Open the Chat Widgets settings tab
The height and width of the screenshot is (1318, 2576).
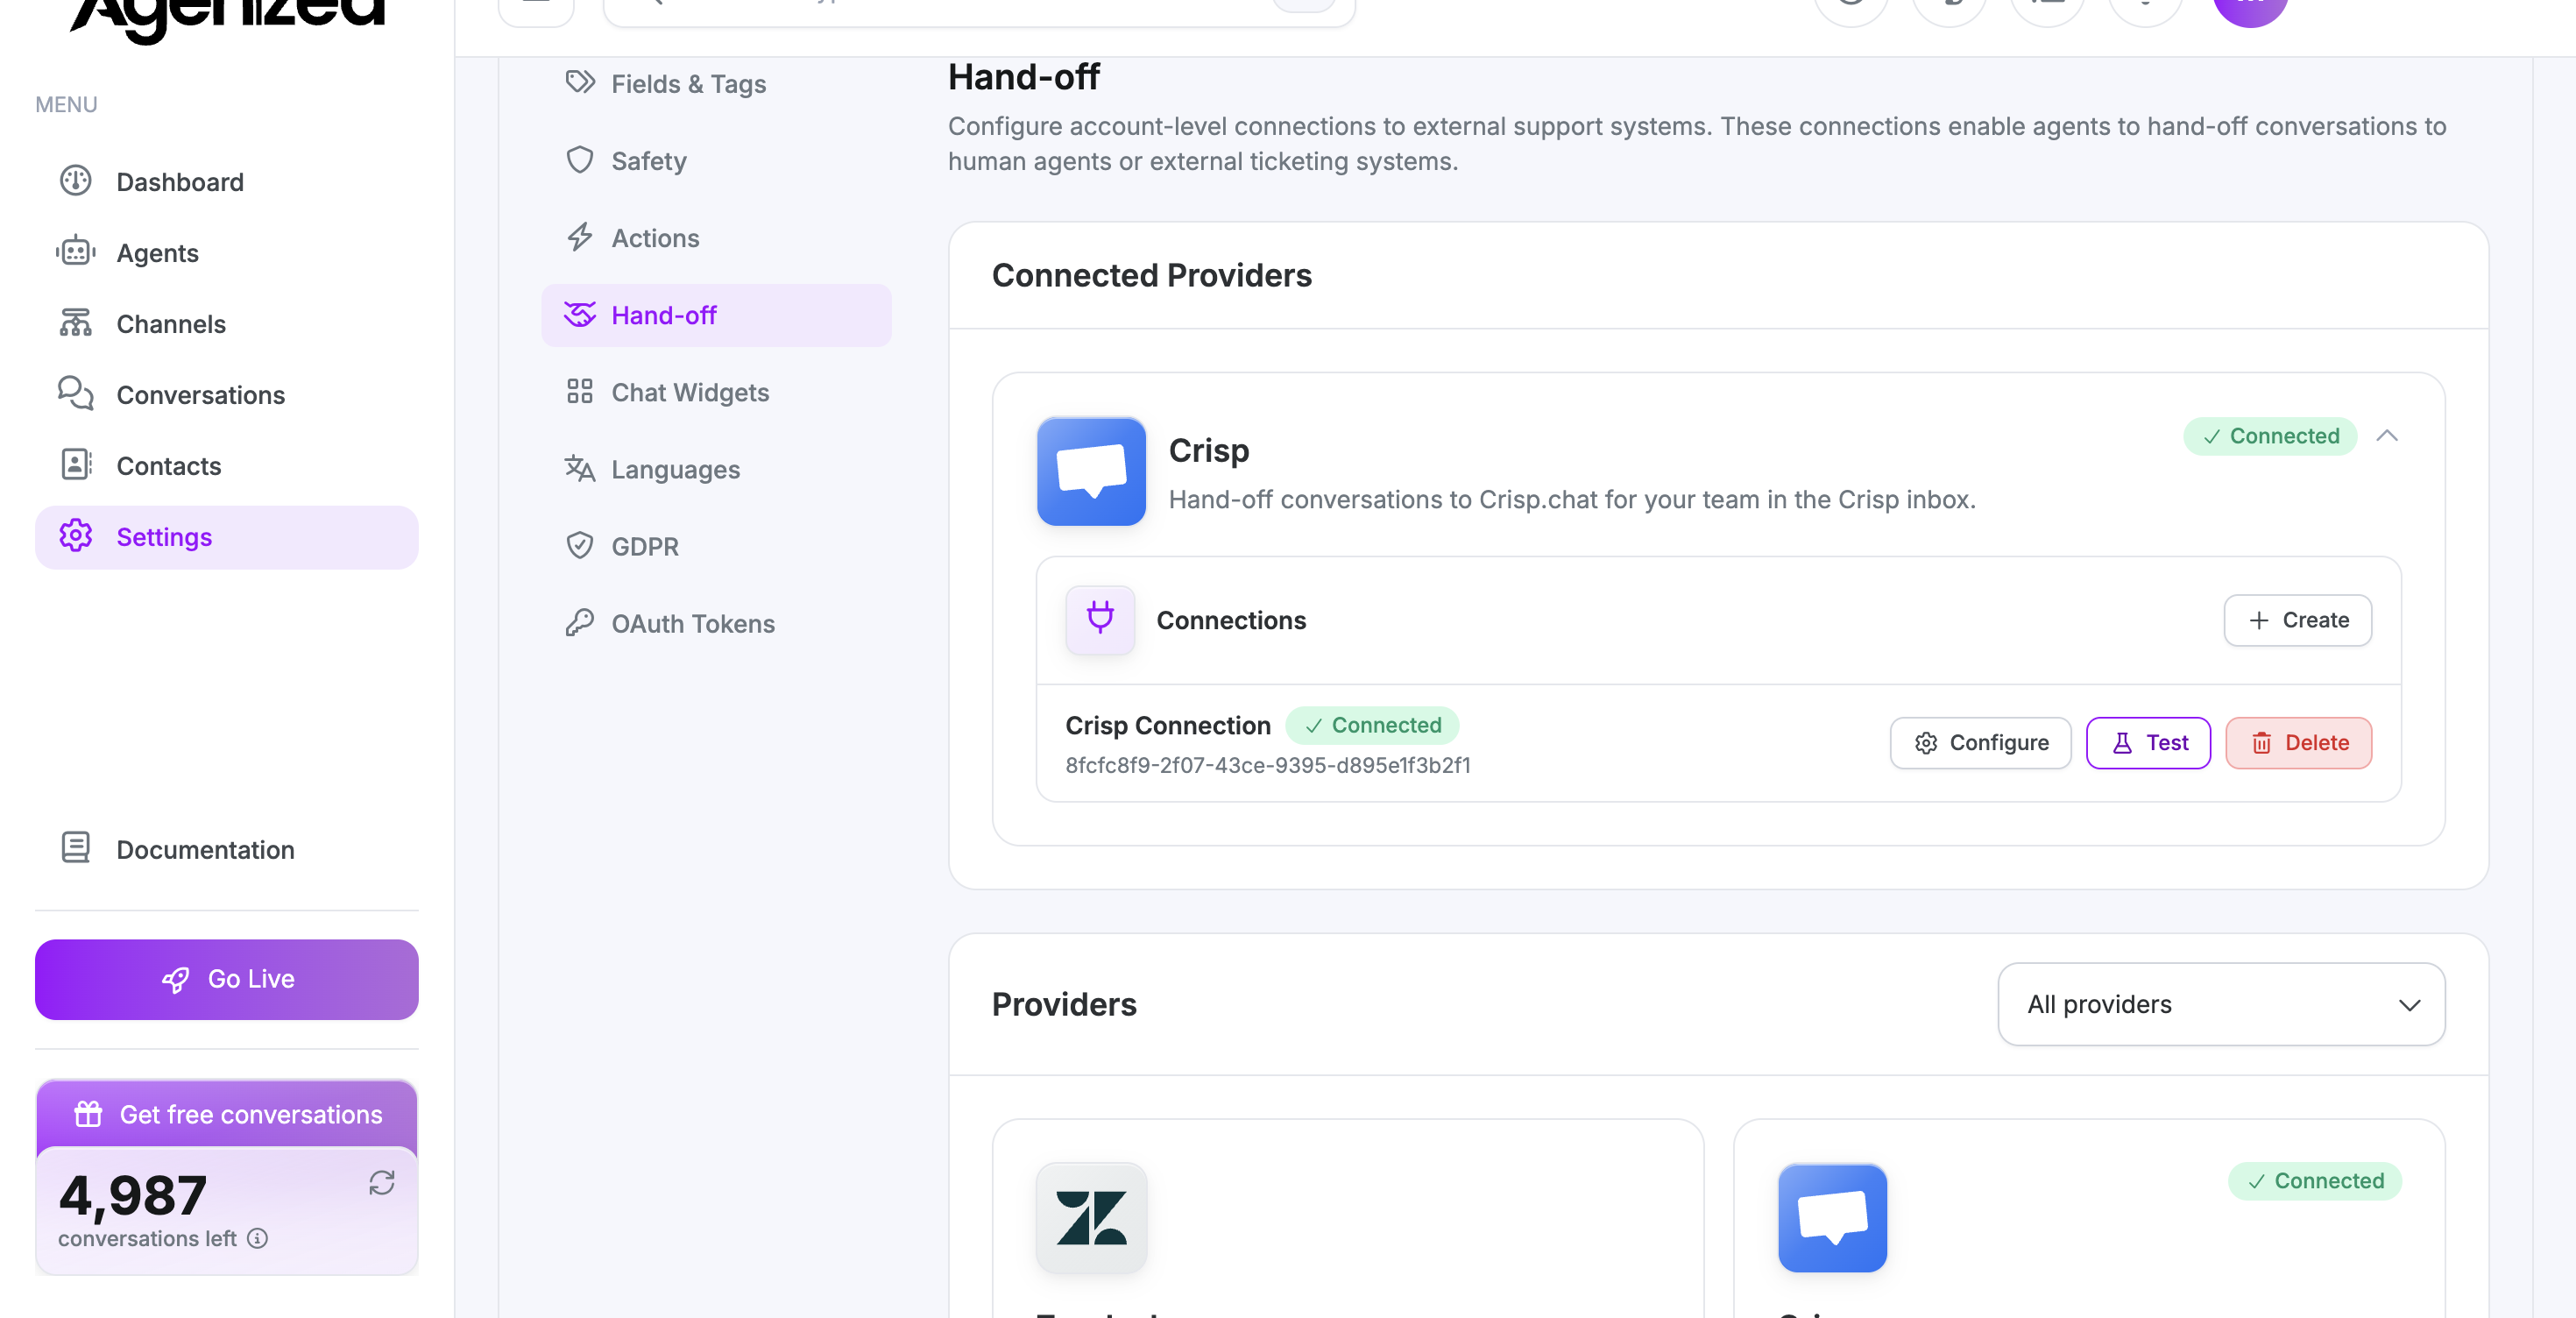690,392
